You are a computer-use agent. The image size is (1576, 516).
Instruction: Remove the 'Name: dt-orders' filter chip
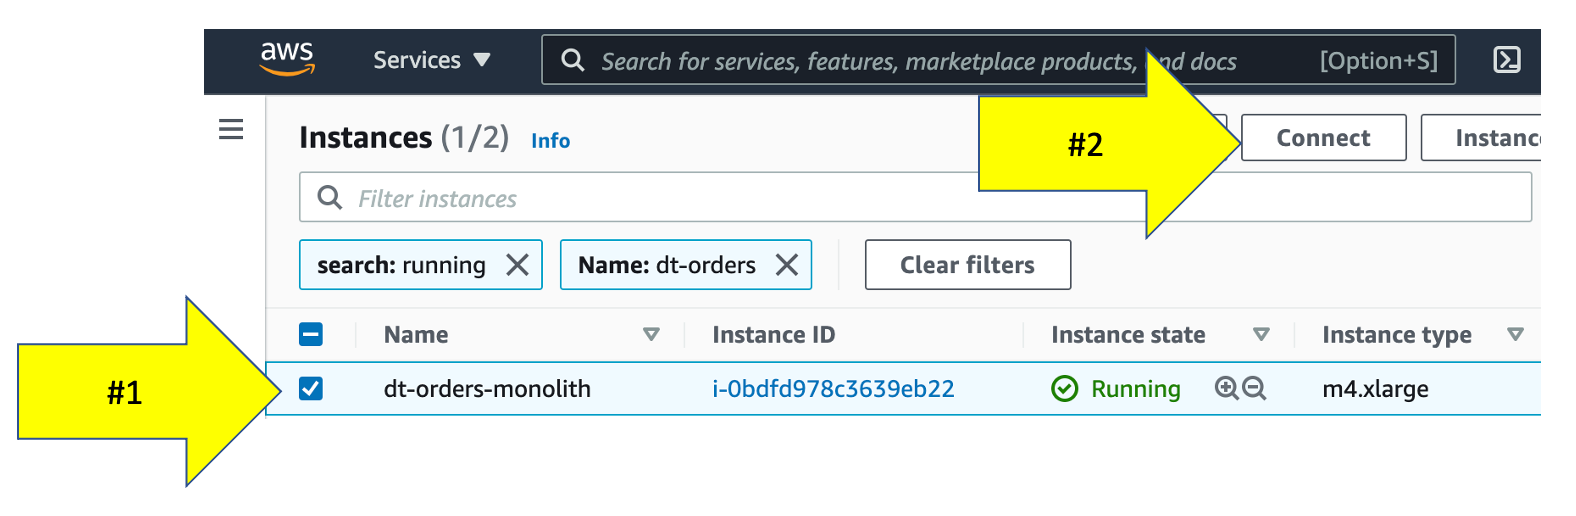[787, 265]
